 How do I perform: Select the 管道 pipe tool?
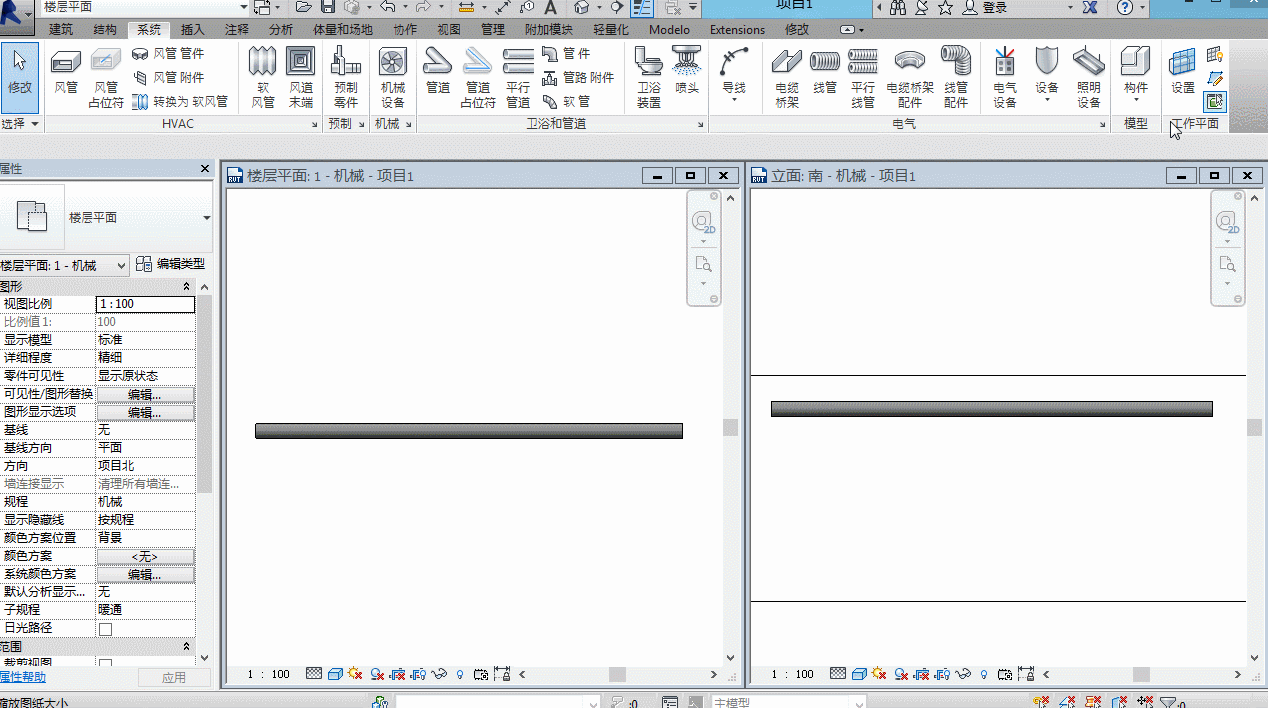coord(438,72)
